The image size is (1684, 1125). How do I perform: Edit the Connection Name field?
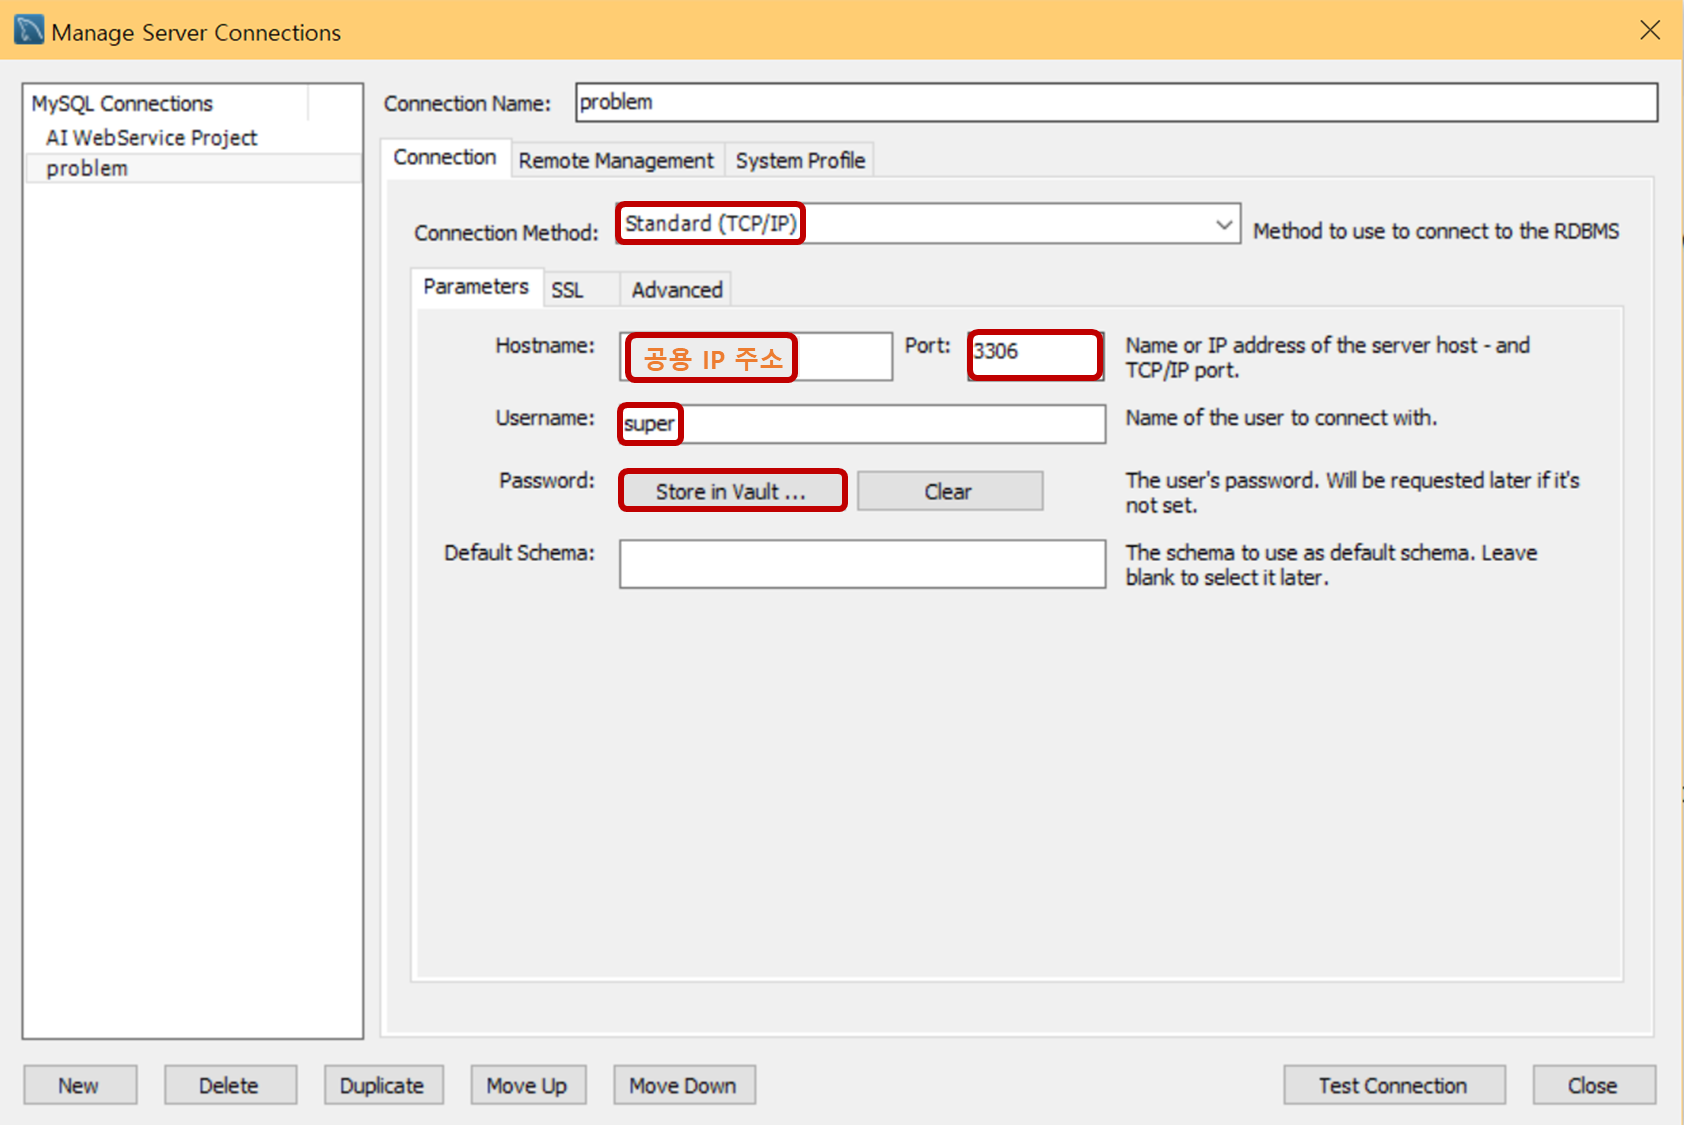[1116, 102]
